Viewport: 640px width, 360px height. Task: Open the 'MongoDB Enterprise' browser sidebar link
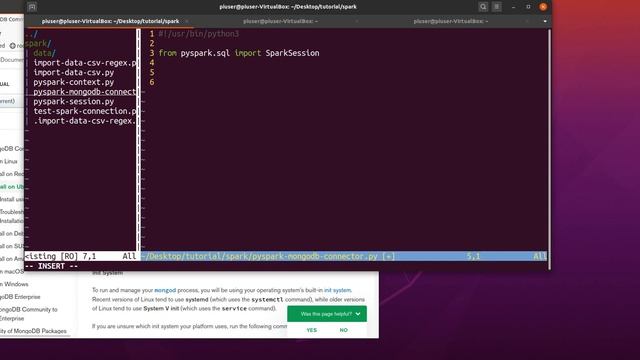click(20, 297)
